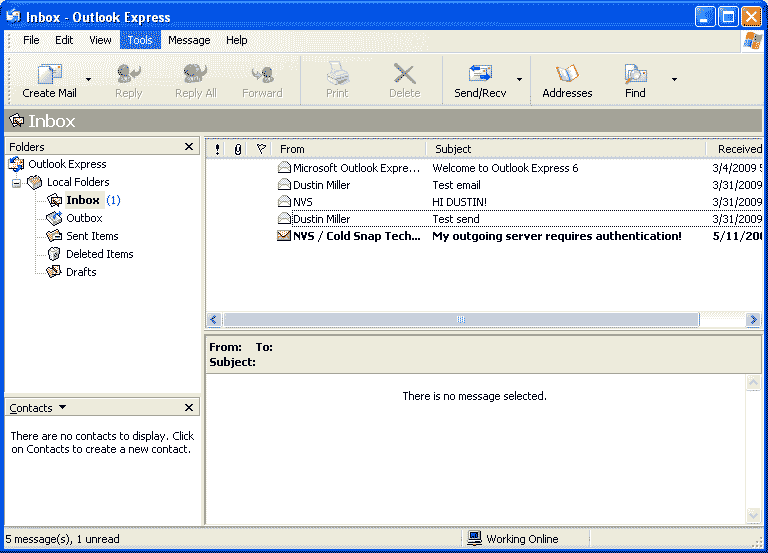Sort by the Flag column header
Screen dimensions: 768x553
261,149
